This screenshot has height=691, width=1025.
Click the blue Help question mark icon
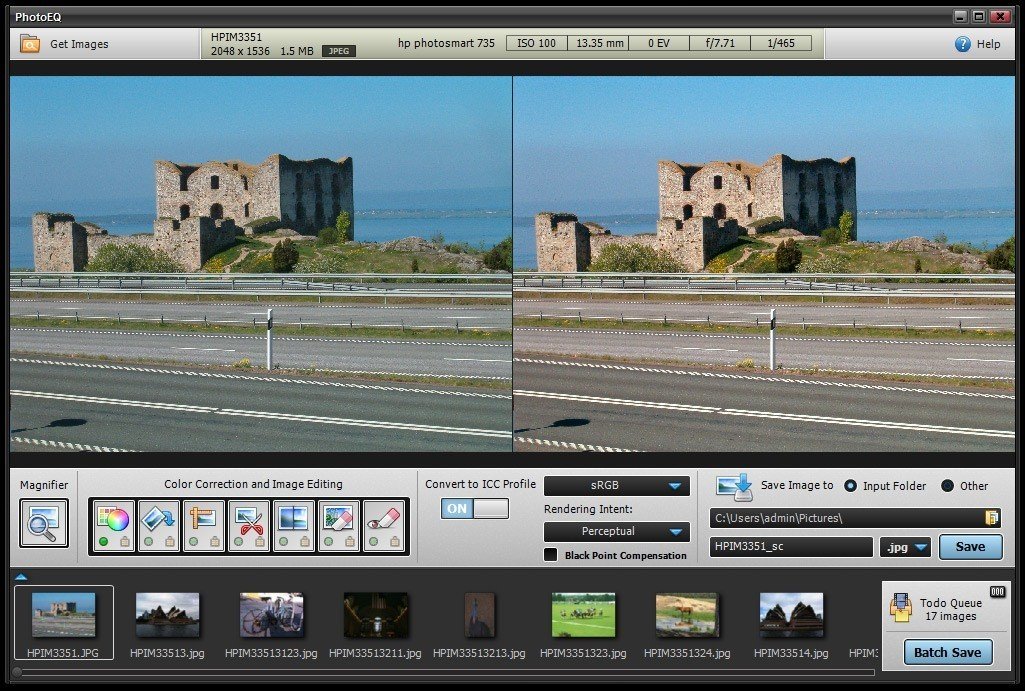point(962,44)
